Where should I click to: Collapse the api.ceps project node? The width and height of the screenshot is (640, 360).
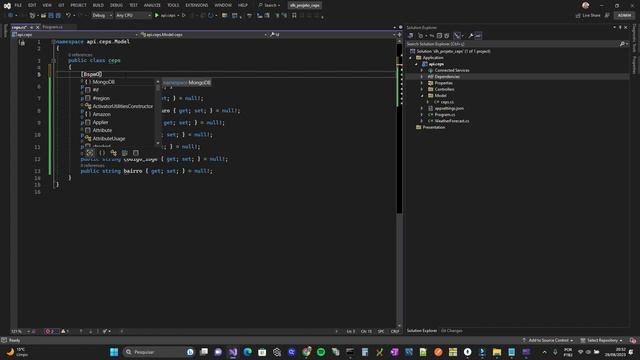tap(417, 64)
